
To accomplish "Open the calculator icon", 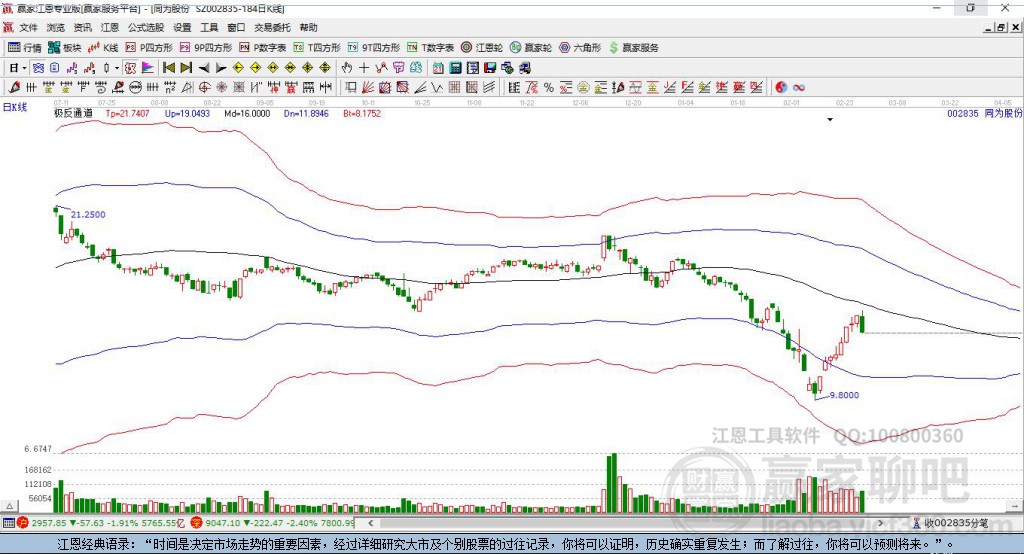I will tap(455, 68).
